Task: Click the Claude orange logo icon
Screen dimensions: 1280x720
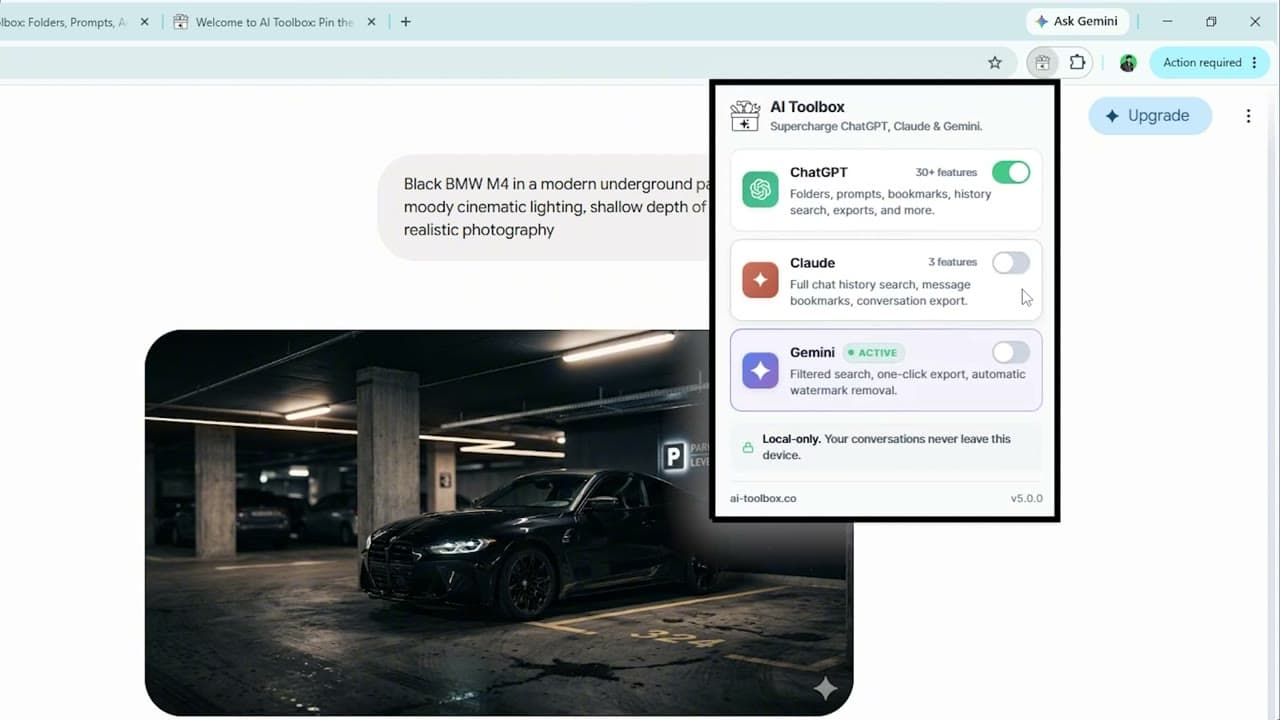Action: tap(760, 280)
